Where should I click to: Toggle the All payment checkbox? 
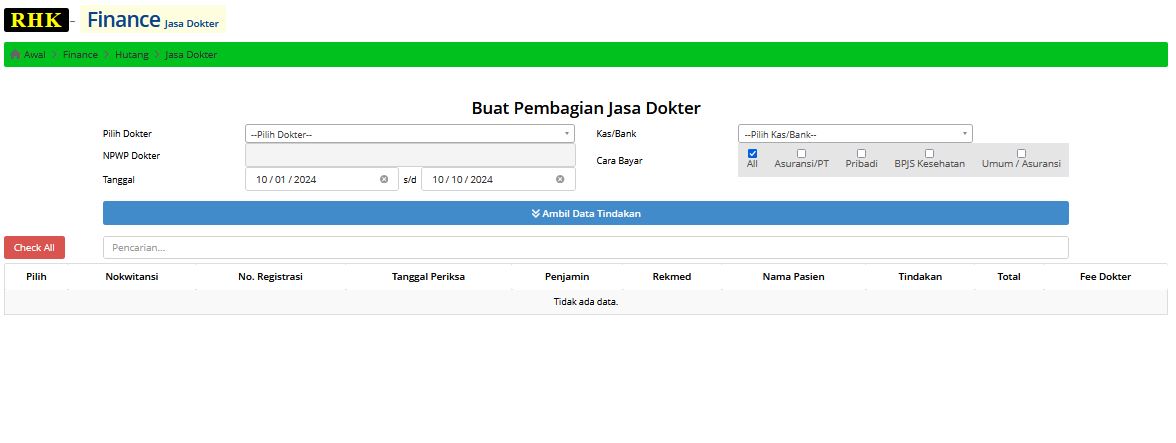click(752, 154)
